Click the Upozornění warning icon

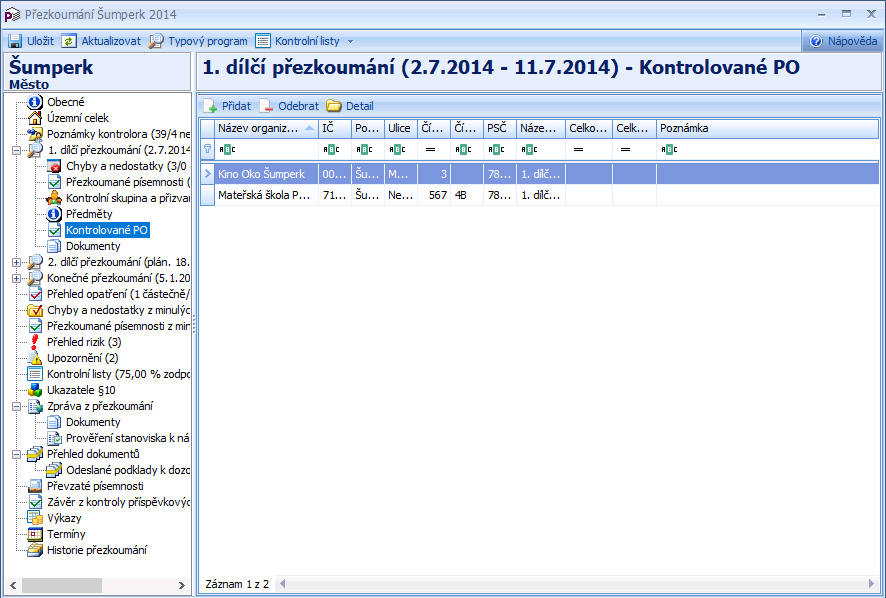pos(35,358)
